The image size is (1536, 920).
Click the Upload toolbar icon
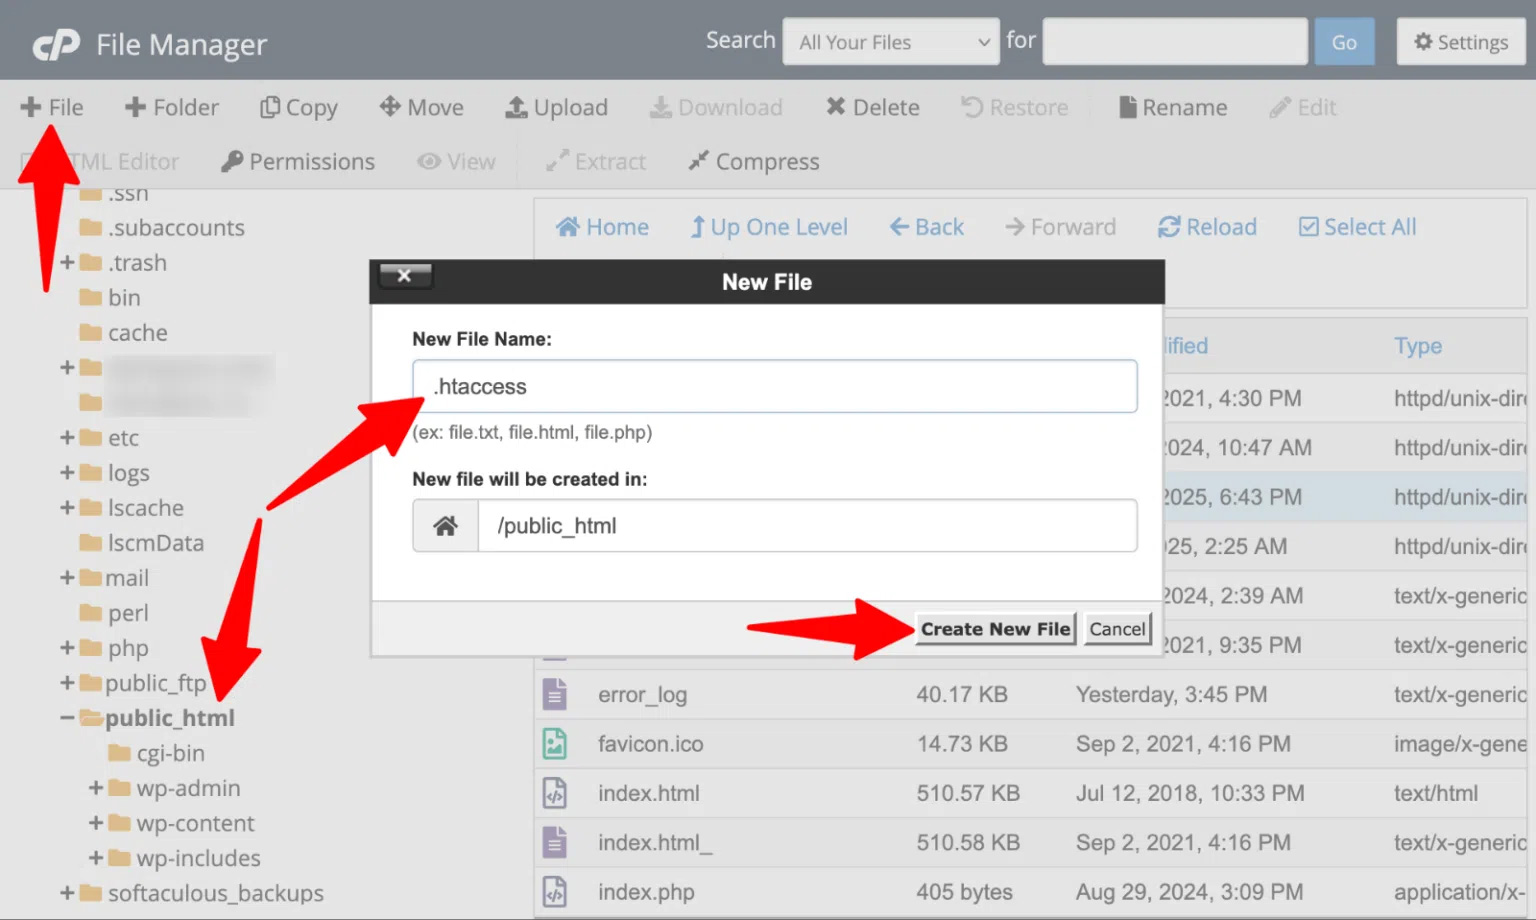[x=516, y=107]
